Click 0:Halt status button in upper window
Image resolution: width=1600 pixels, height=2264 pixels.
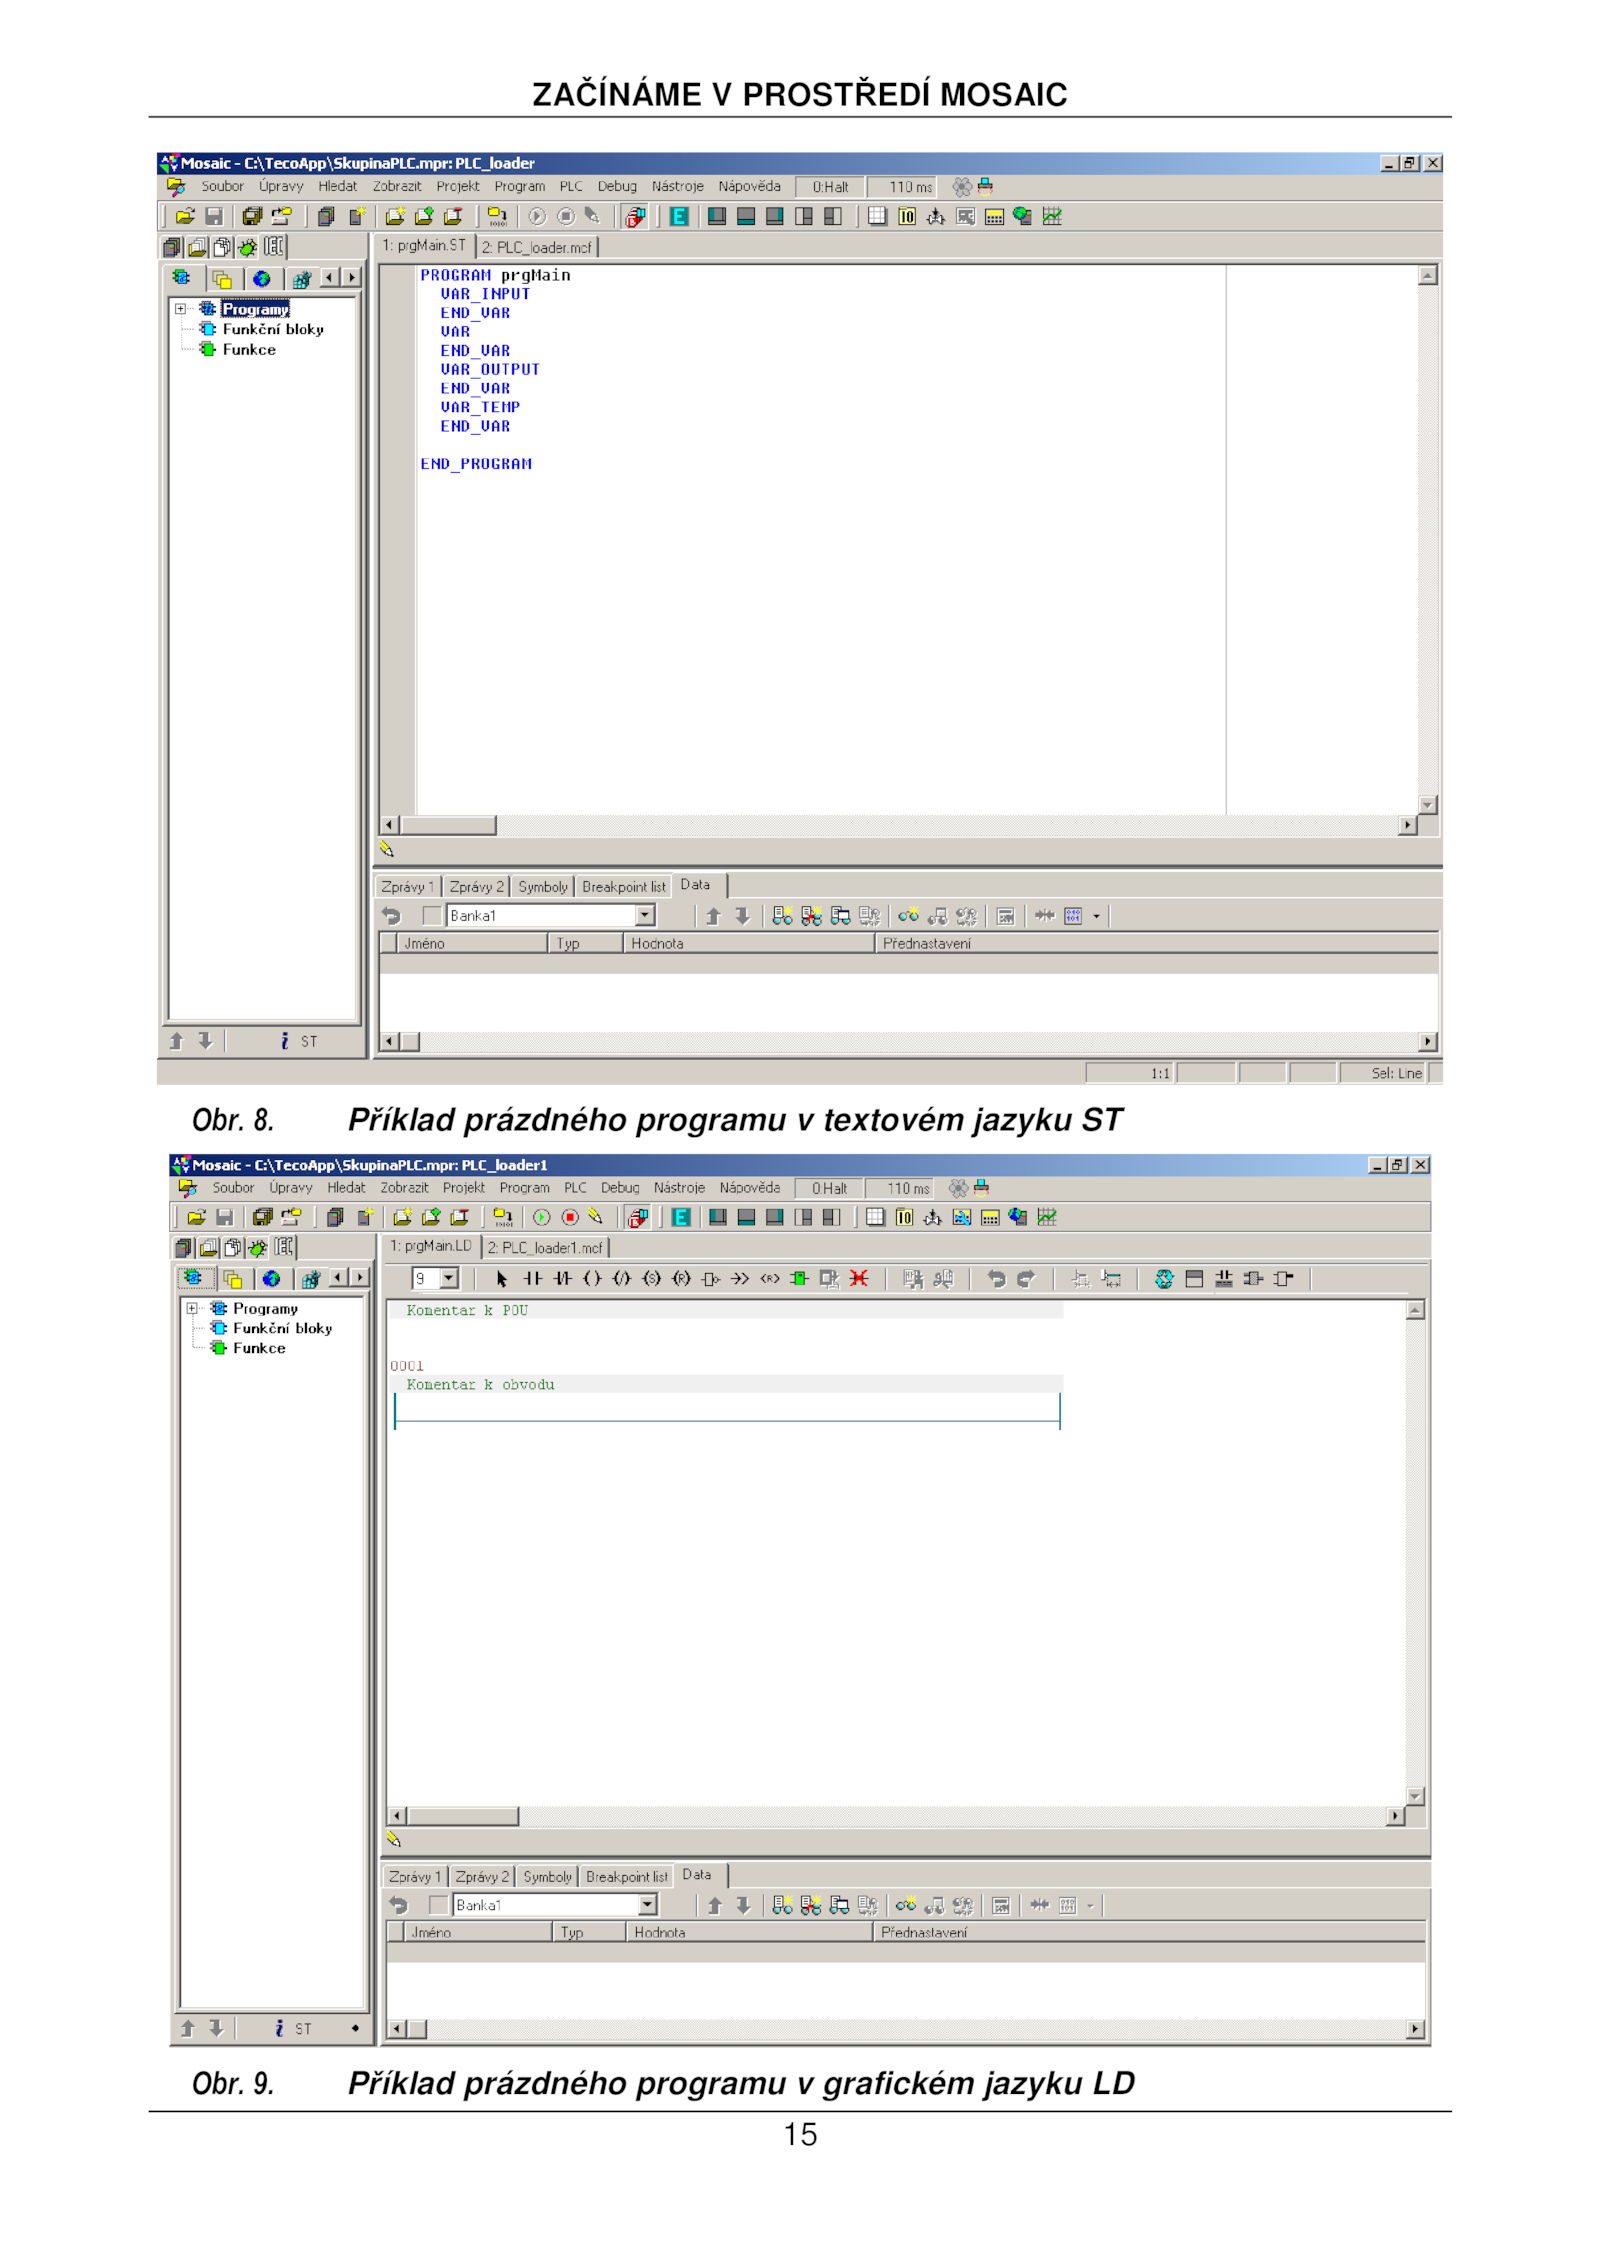point(830,187)
